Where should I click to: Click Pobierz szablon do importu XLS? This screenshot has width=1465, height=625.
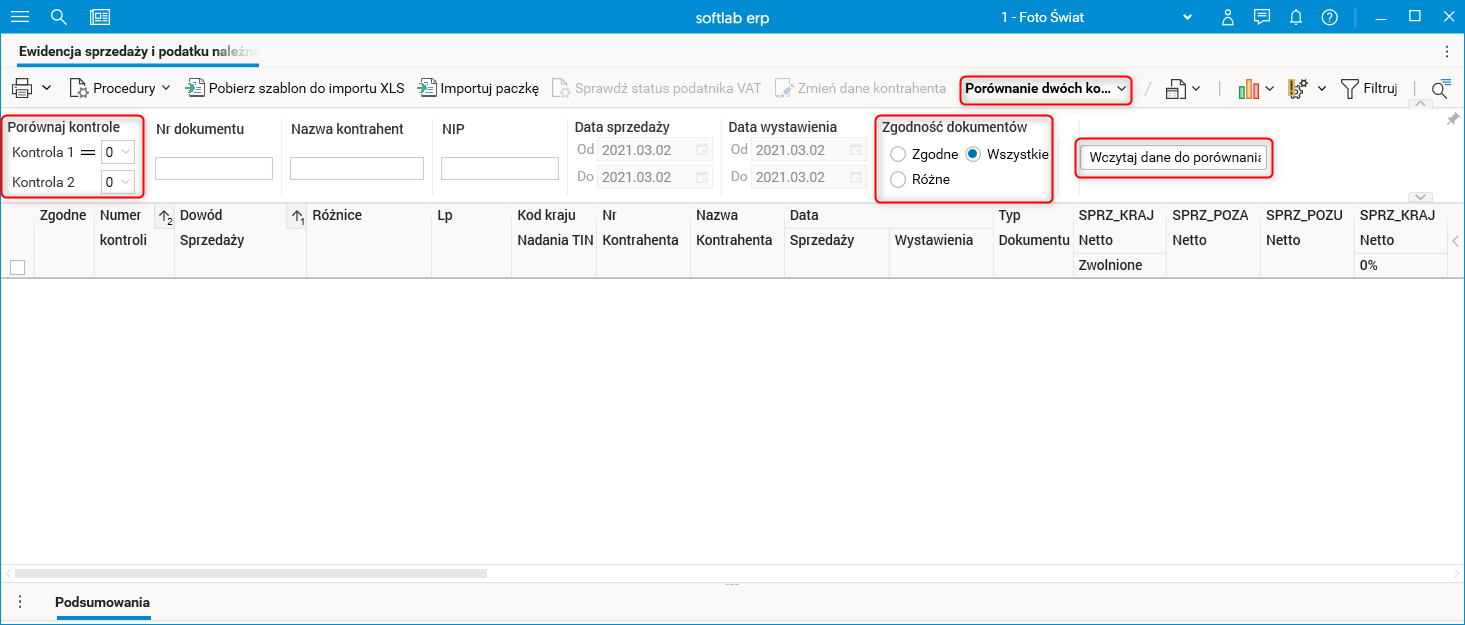pos(295,88)
